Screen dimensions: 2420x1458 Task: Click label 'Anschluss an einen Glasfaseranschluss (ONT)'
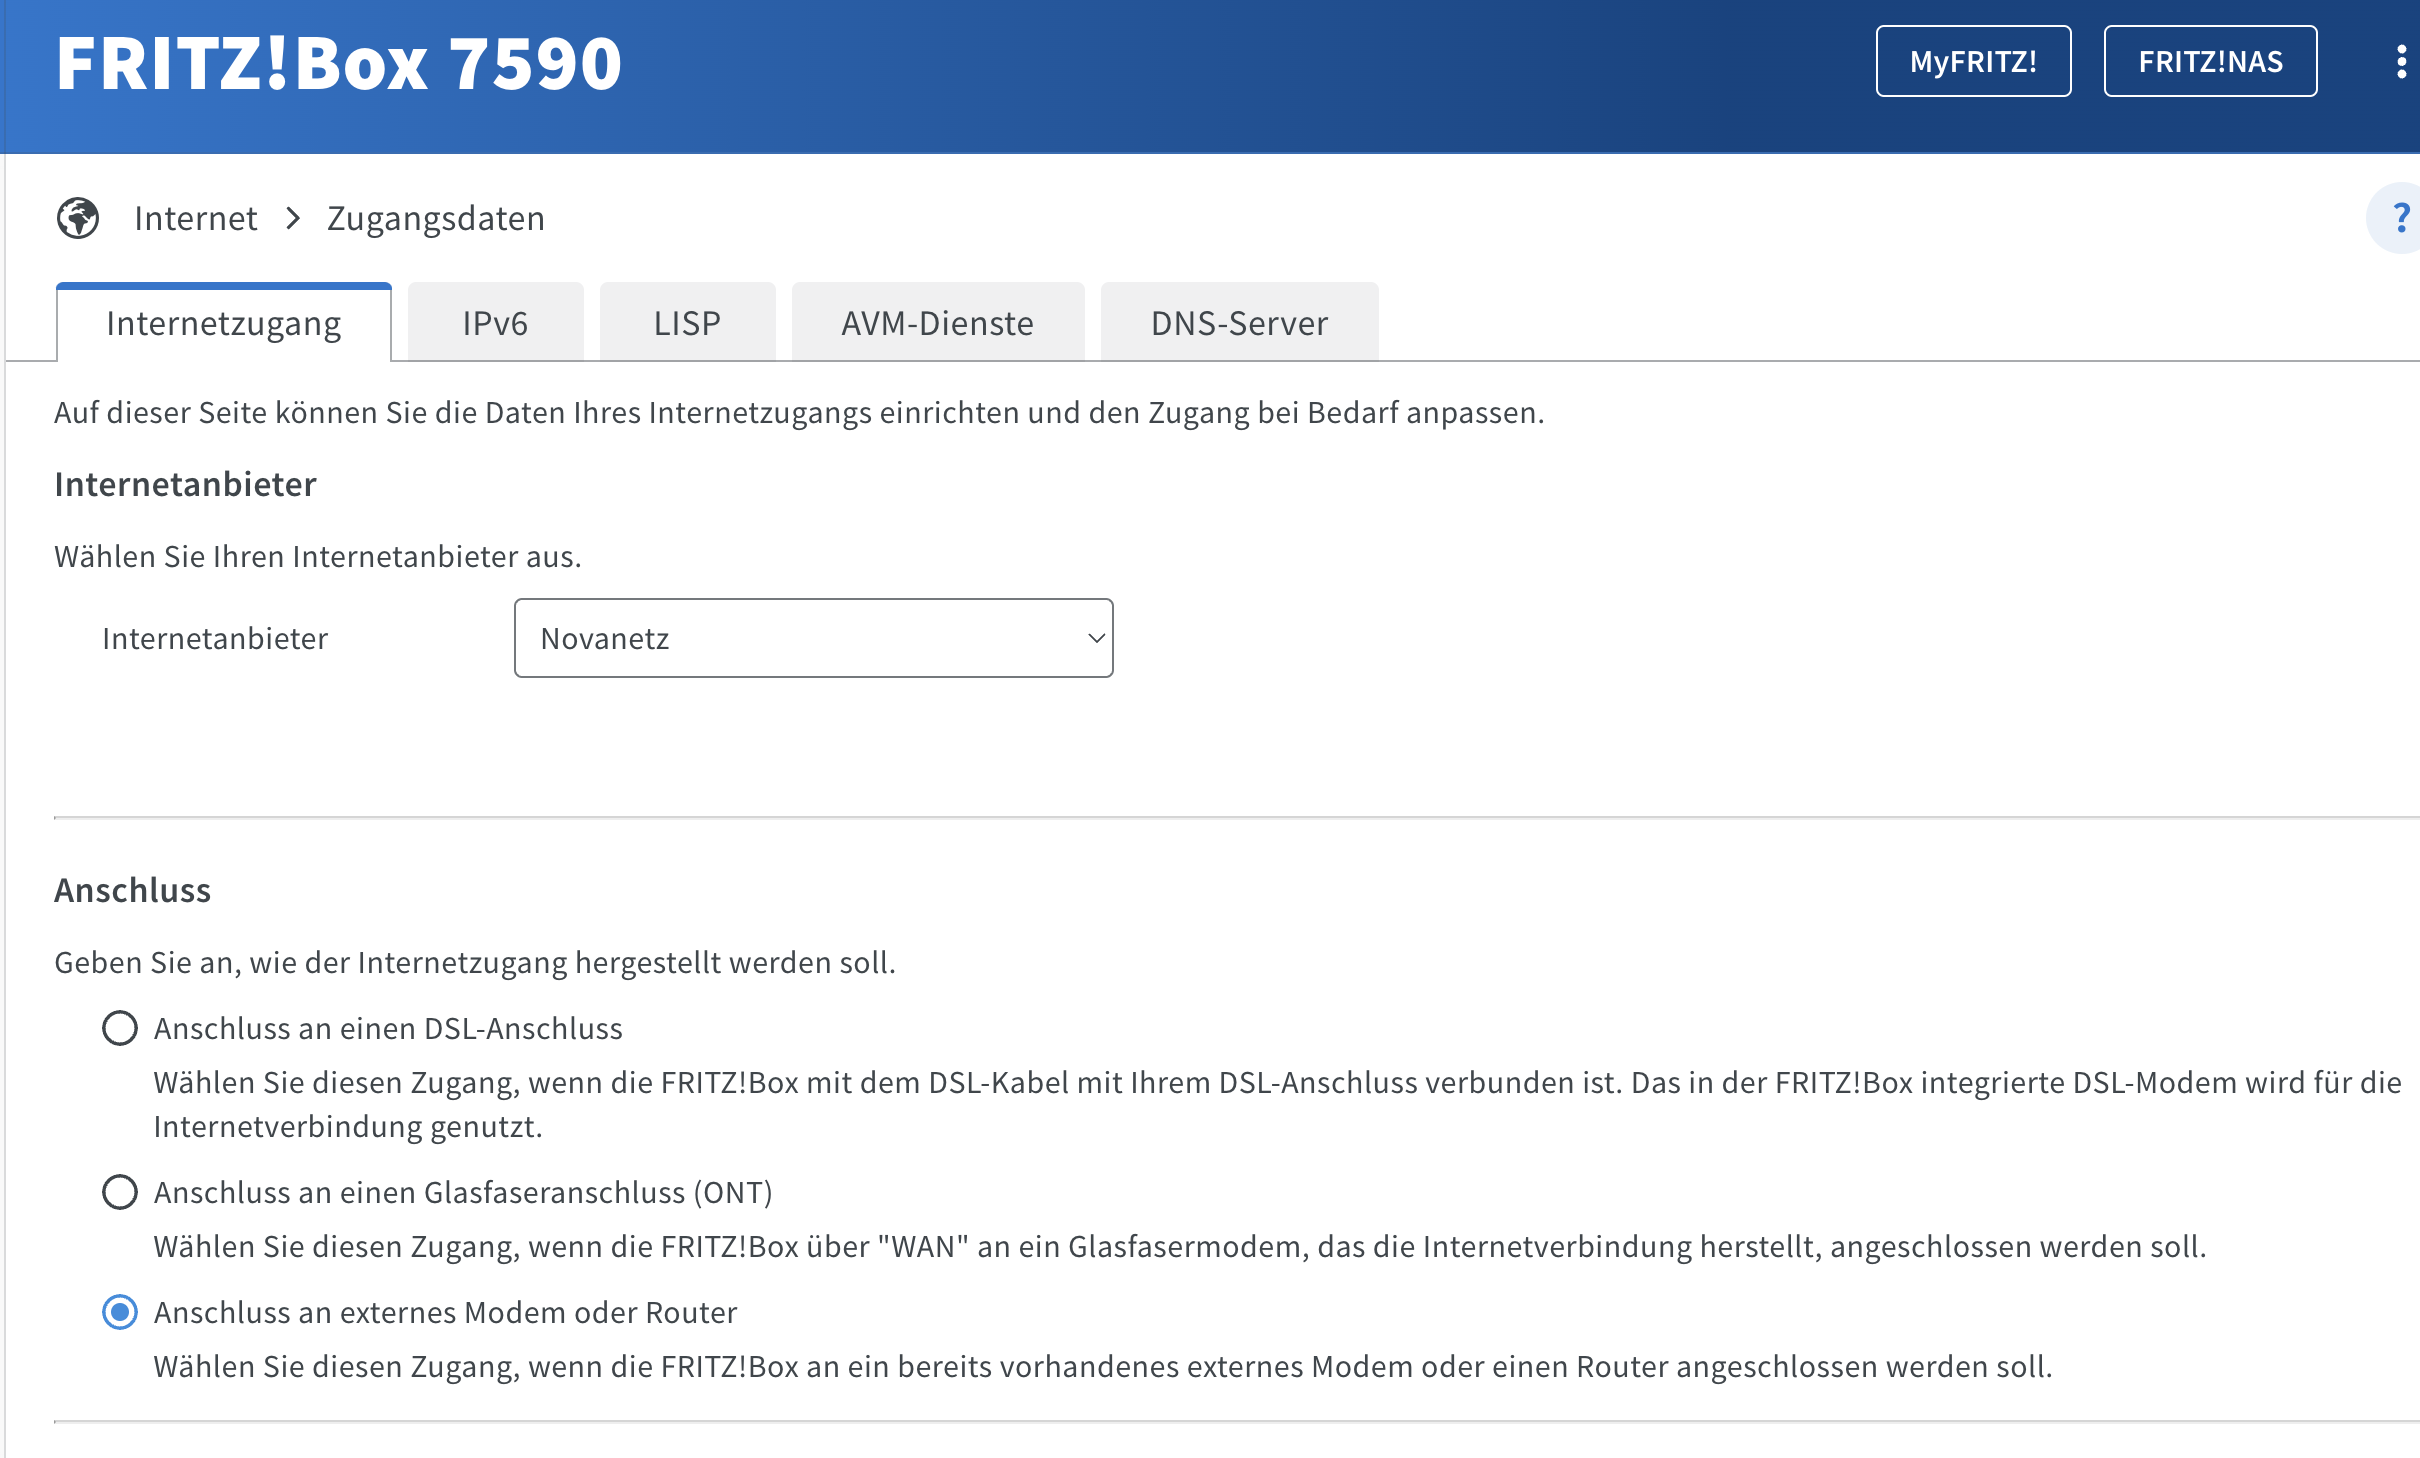click(x=463, y=1192)
